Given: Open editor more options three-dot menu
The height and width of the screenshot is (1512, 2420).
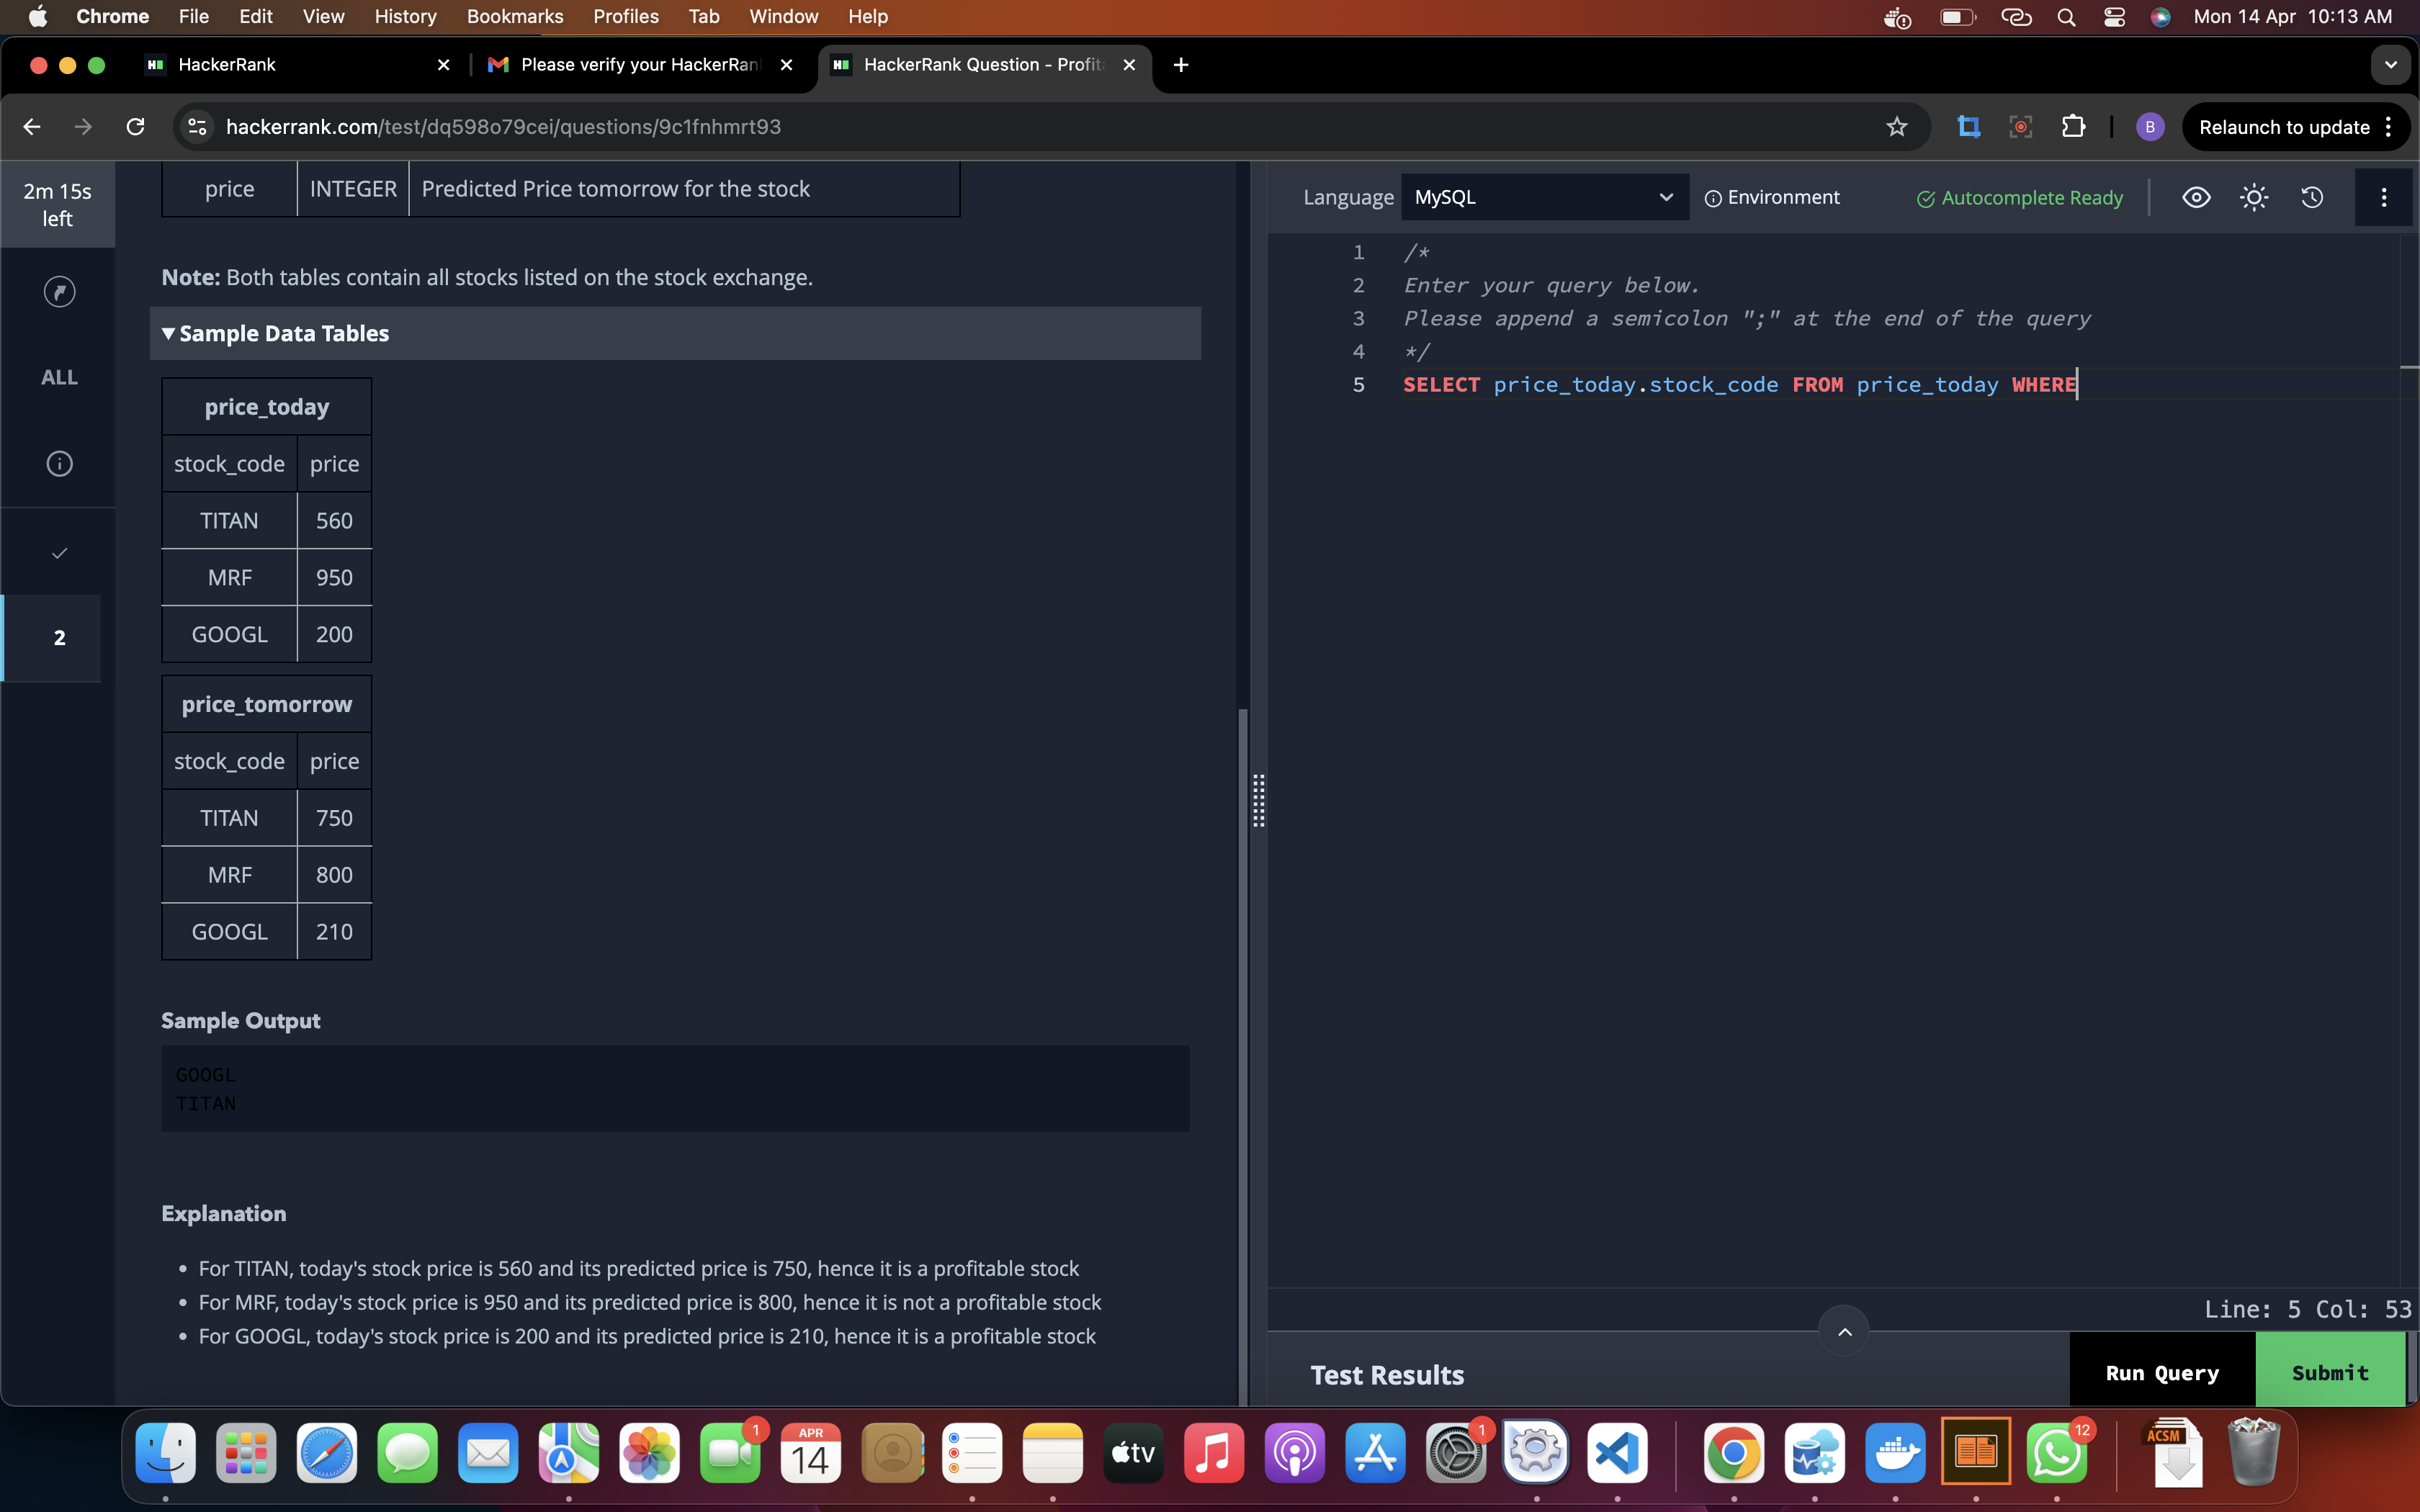Looking at the screenshot, I should point(2384,197).
